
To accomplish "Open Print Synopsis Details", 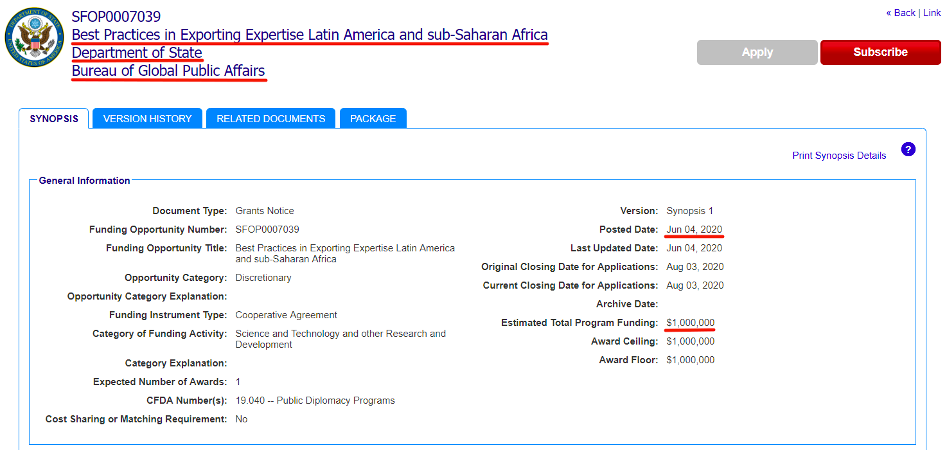I will click(839, 156).
